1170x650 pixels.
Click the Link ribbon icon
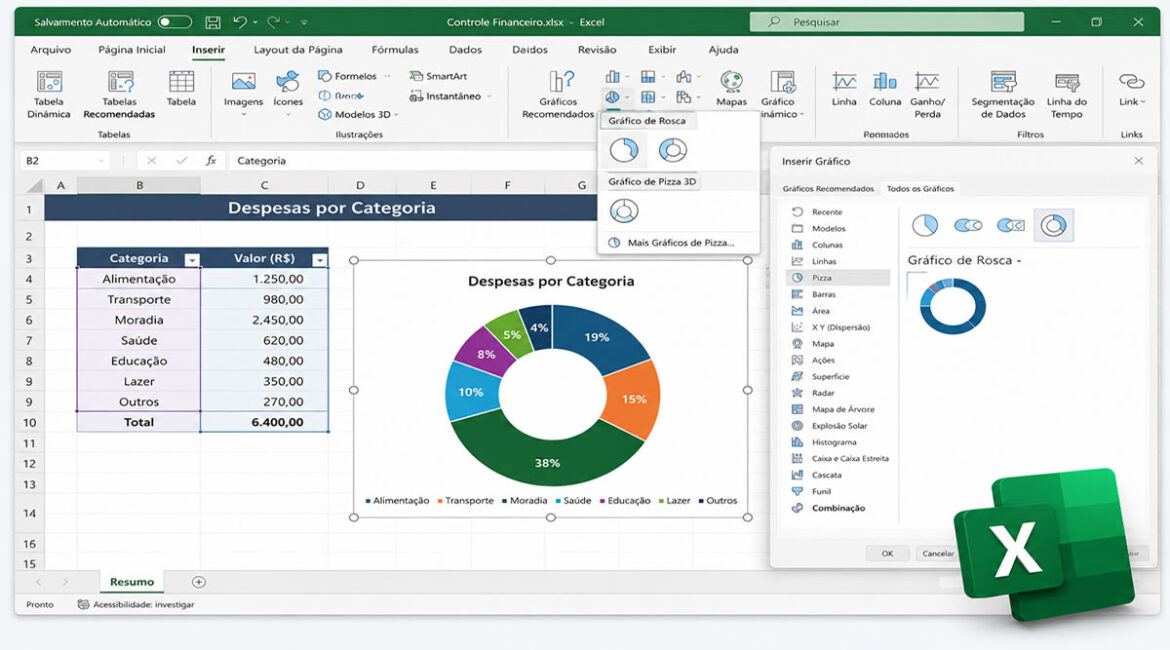click(x=1131, y=81)
